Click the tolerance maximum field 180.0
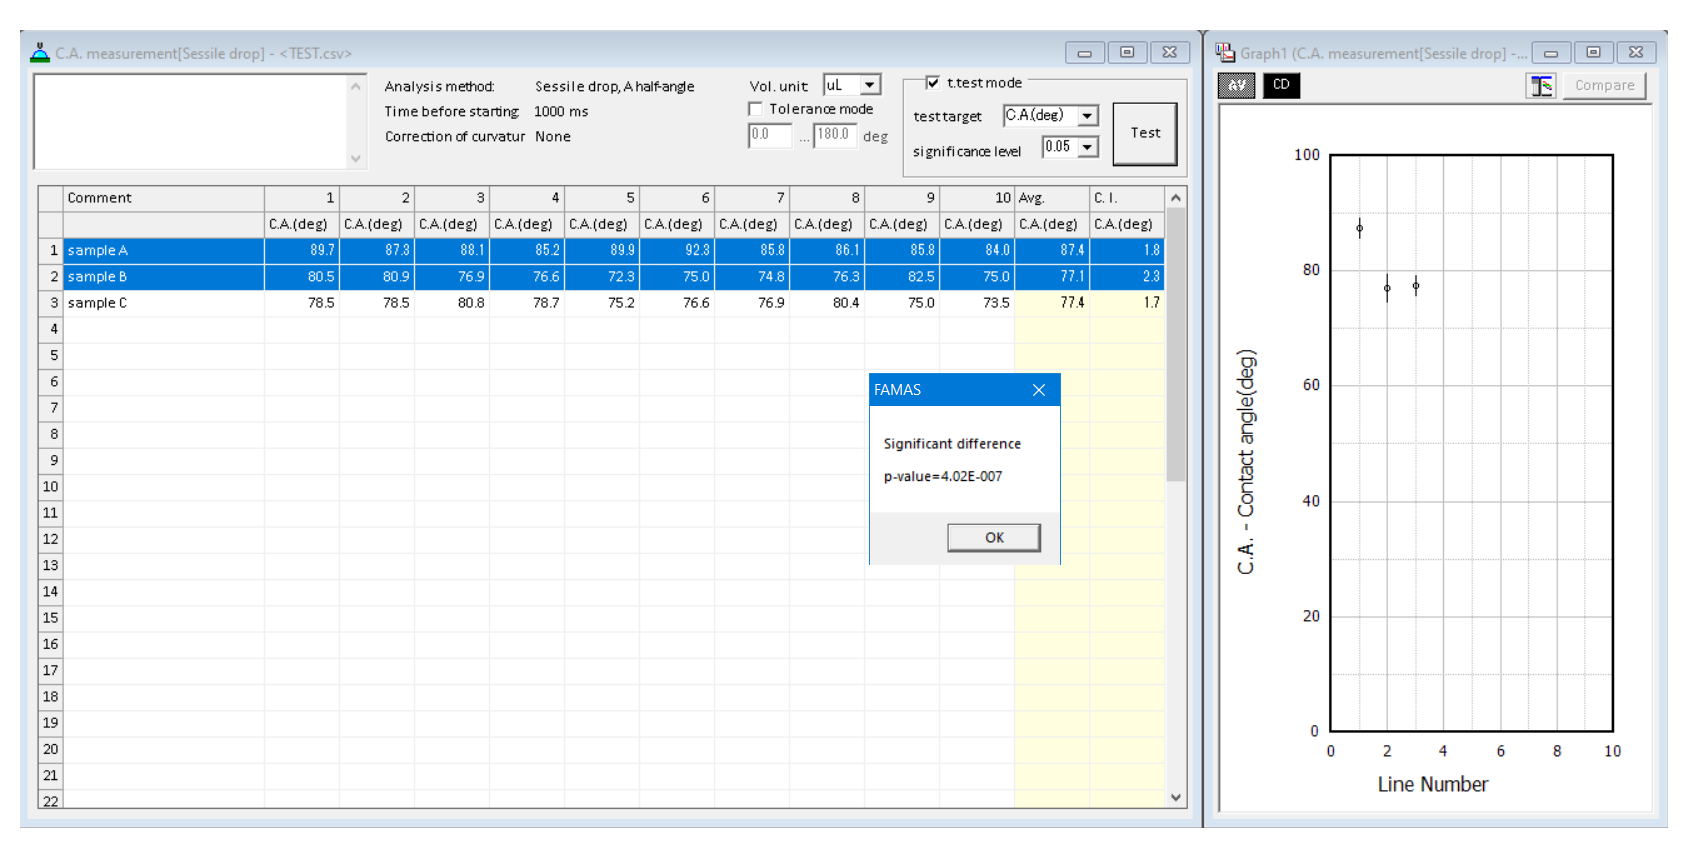The height and width of the screenshot is (858, 1688). point(835,135)
